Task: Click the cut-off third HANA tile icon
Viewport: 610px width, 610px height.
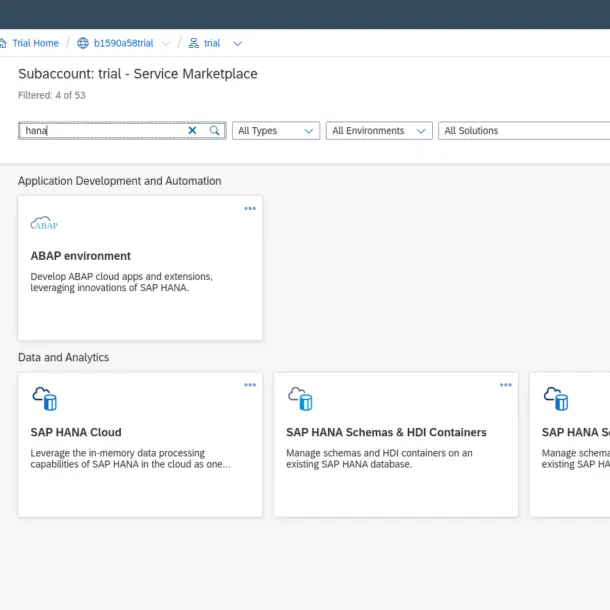Action: pyautogui.click(x=556, y=398)
